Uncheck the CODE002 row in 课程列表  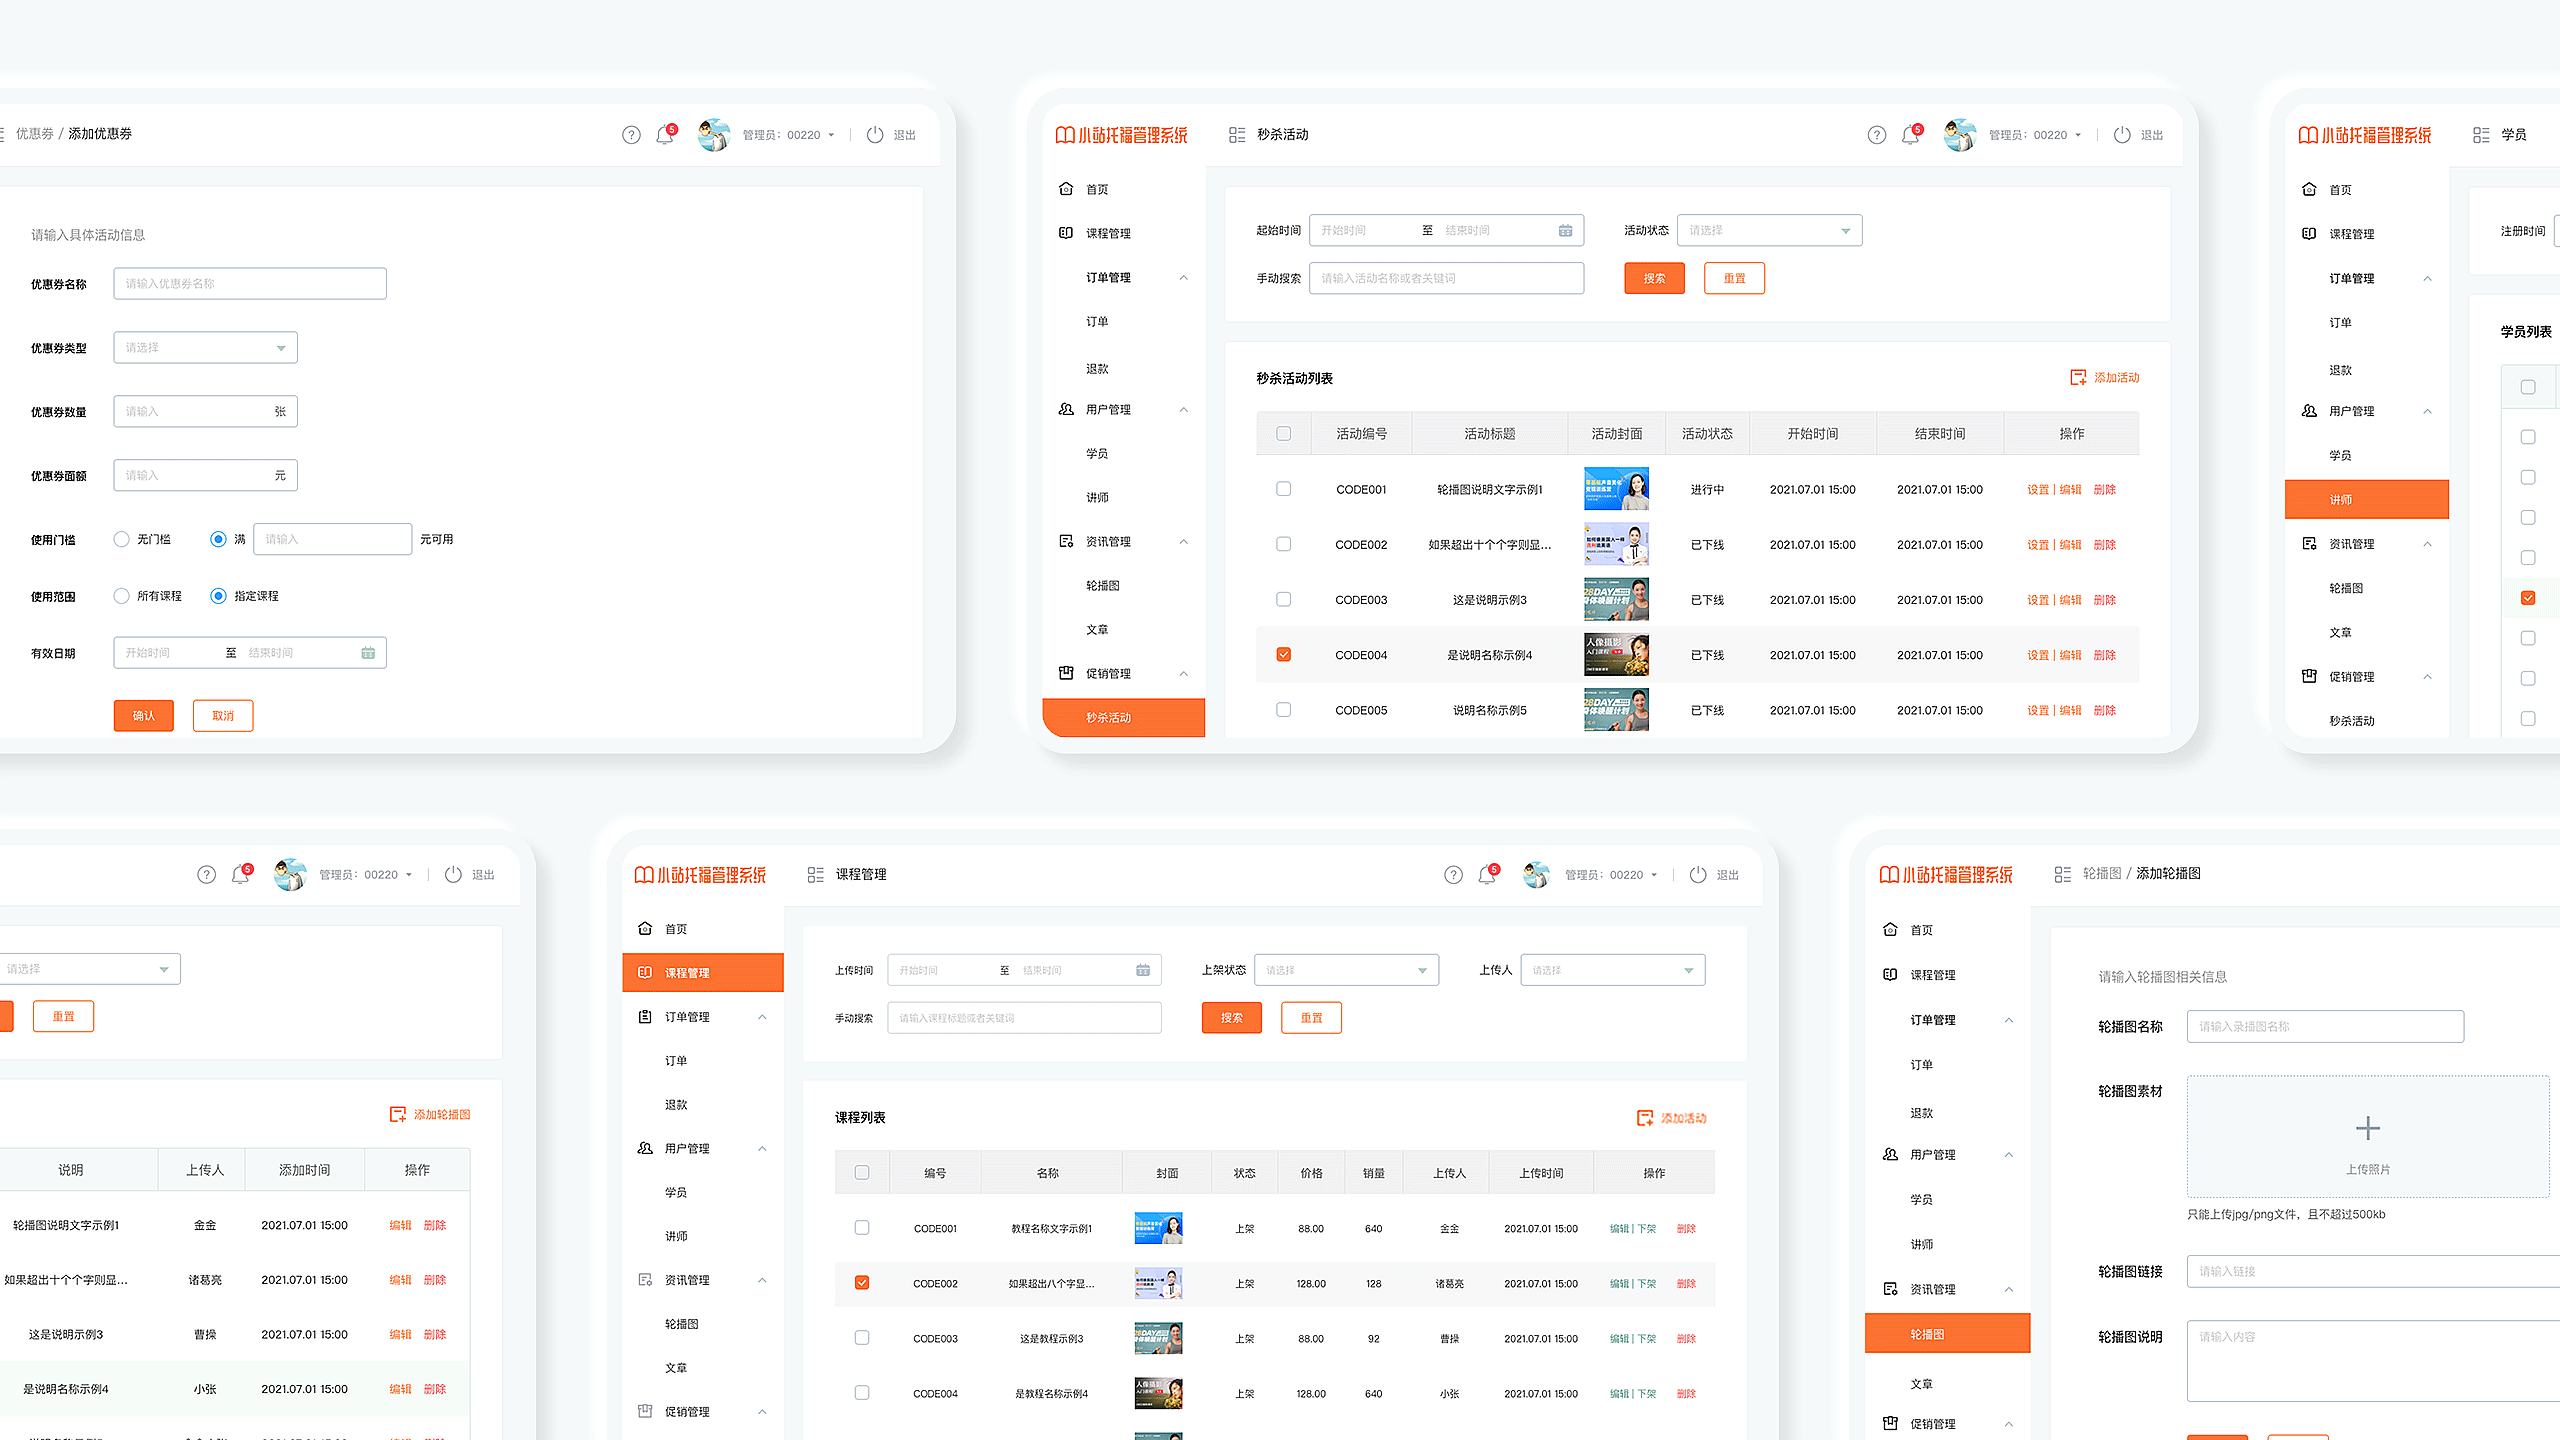click(862, 1283)
